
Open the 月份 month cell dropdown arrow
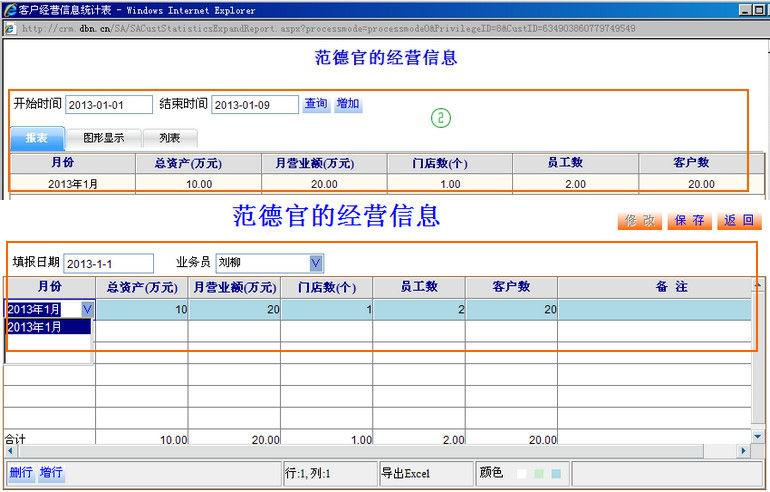tap(87, 310)
